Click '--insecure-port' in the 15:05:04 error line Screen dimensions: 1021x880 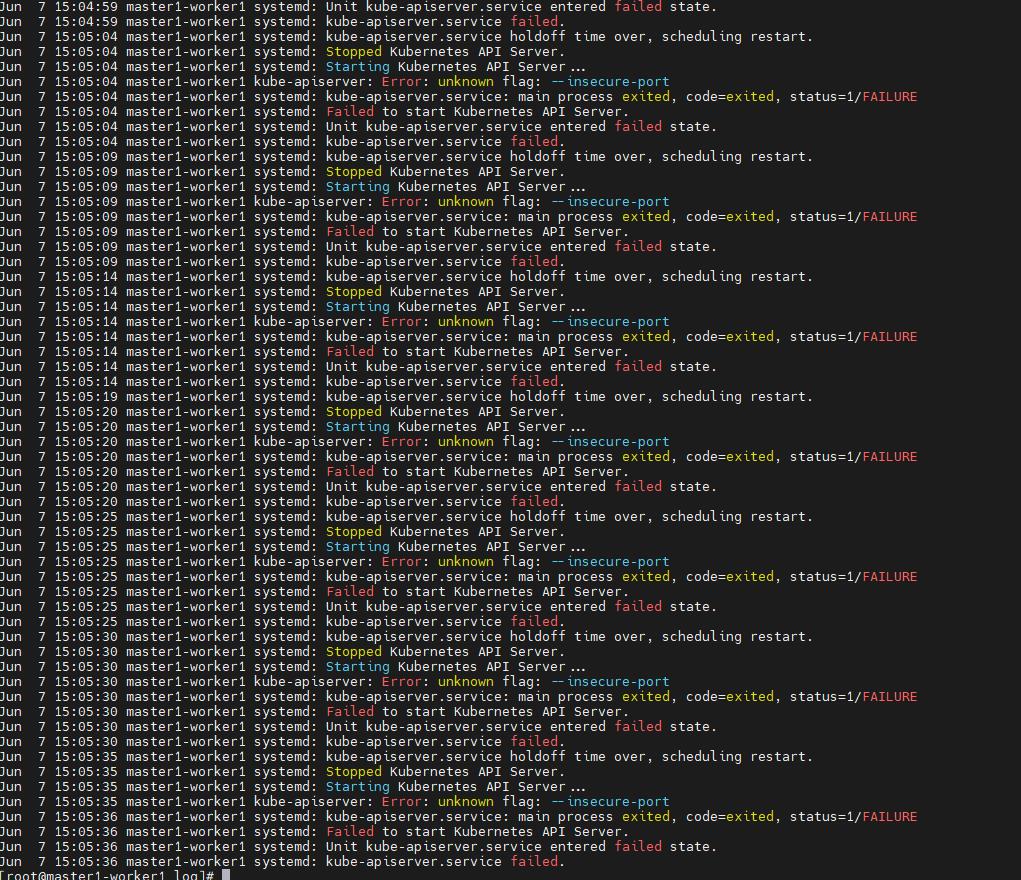click(610, 81)
